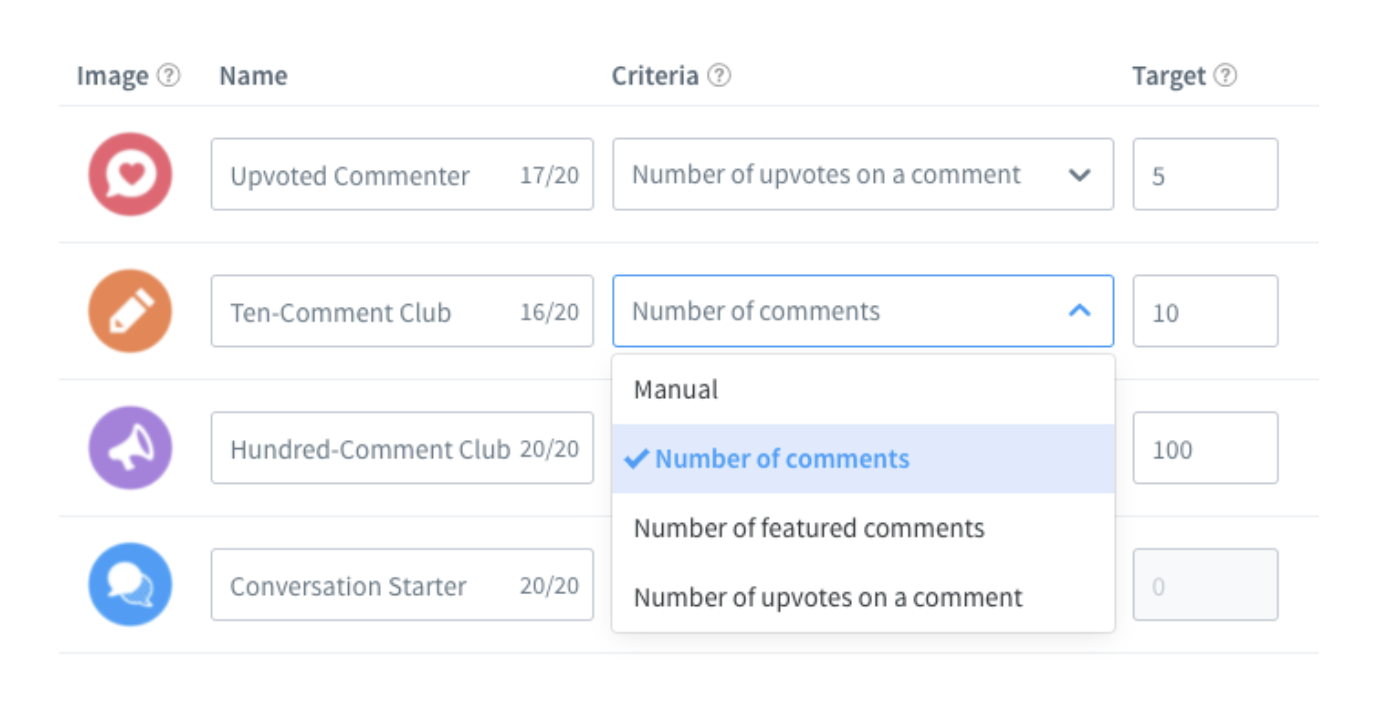Click the target field showing 10
The image size is (1390, 708).
1204,311
